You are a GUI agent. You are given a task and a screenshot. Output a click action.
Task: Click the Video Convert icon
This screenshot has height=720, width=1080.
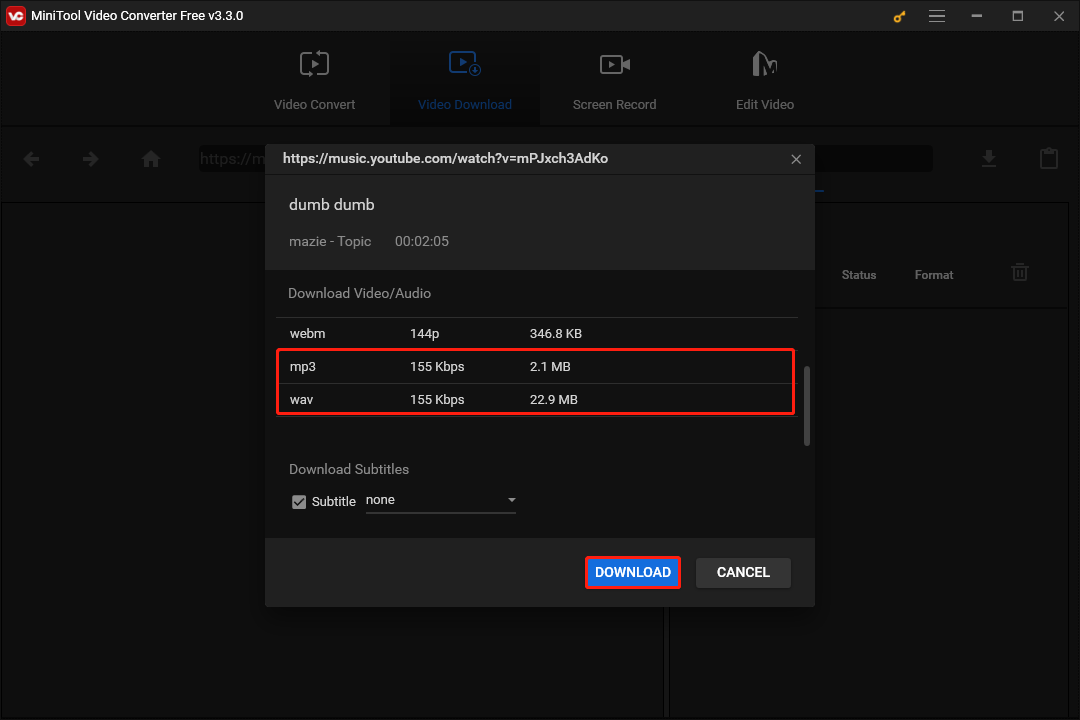click(314, 64)
